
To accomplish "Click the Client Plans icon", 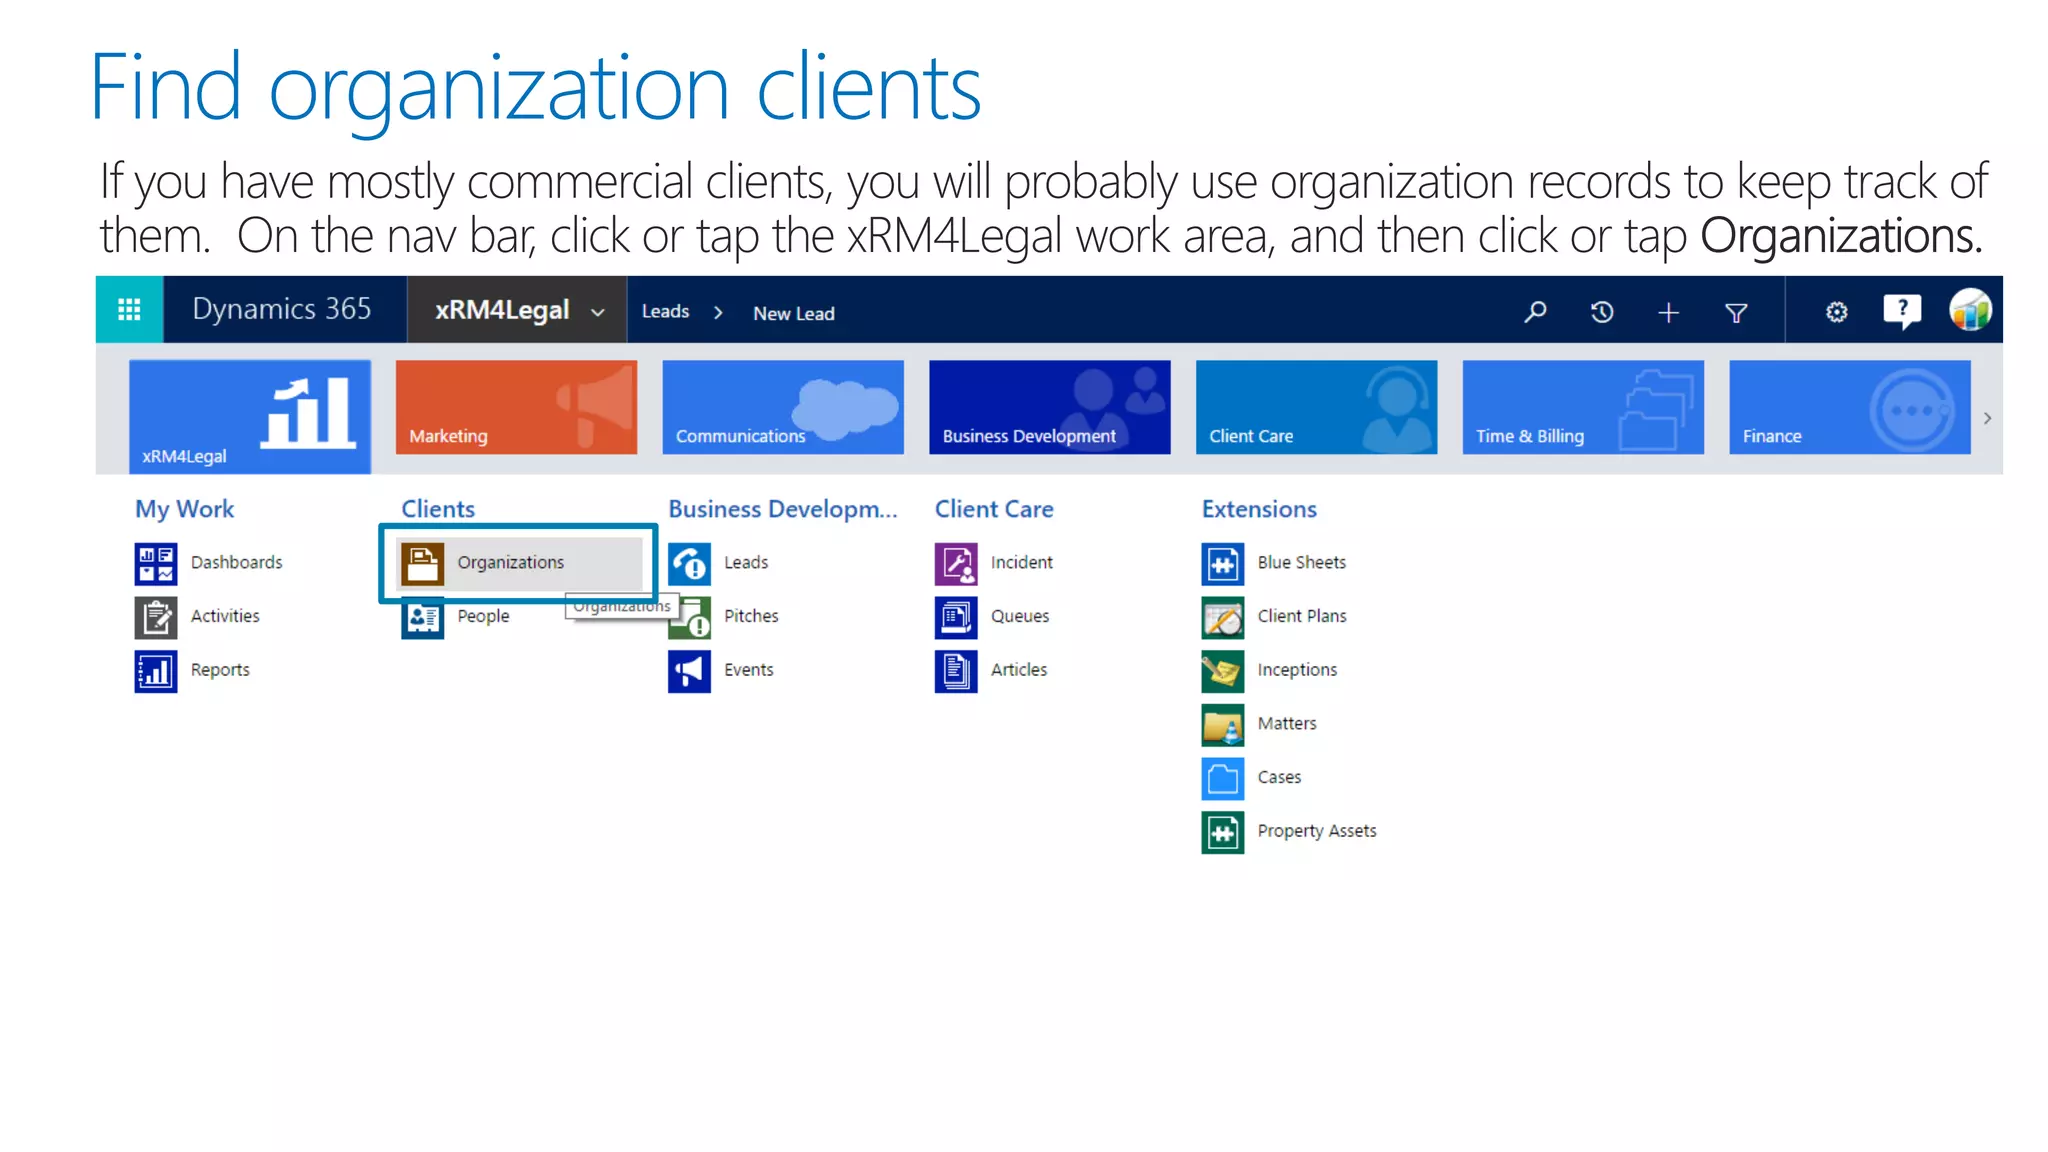I will (1222, 617).
